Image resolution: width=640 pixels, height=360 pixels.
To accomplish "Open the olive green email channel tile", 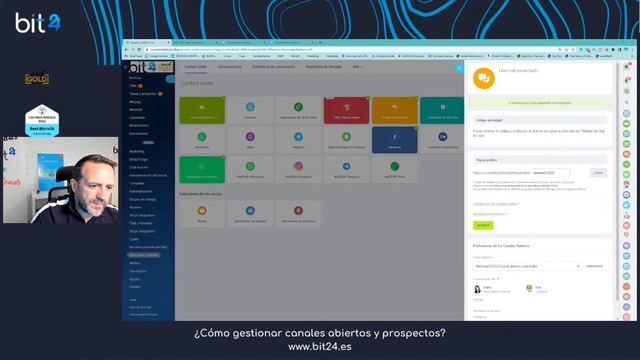I will pos(202,110).
